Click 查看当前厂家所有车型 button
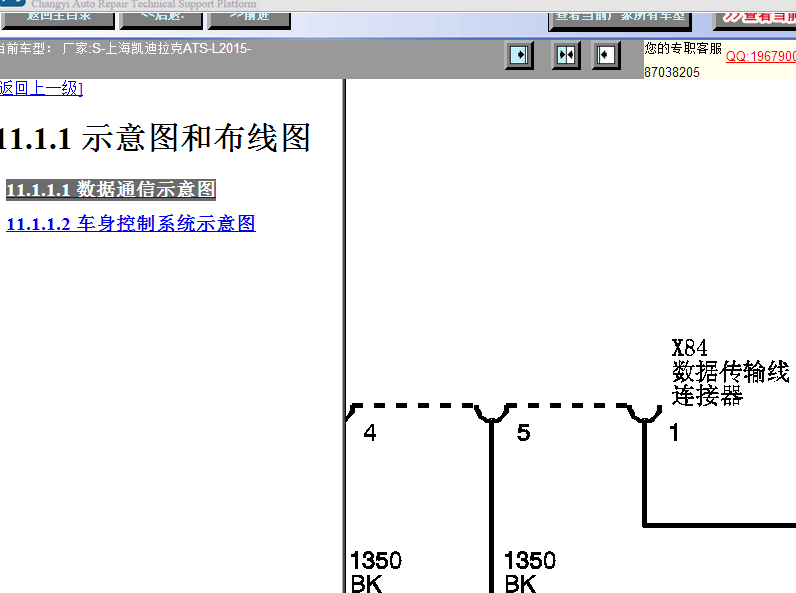The image size is (796, 593). [620, 20]
